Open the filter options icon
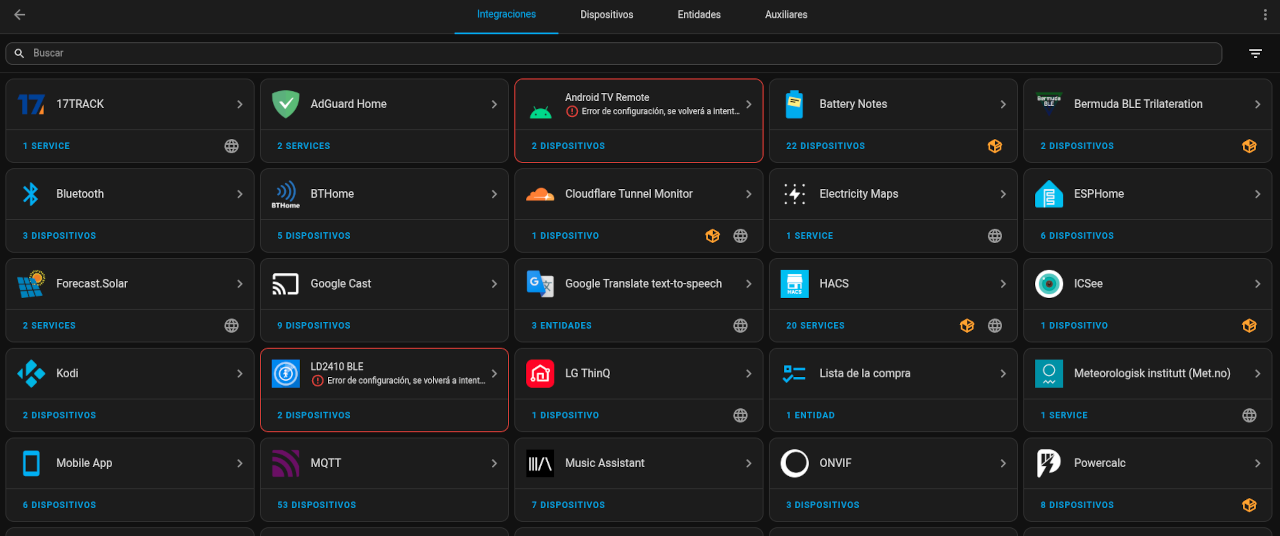 (1256, 53)
